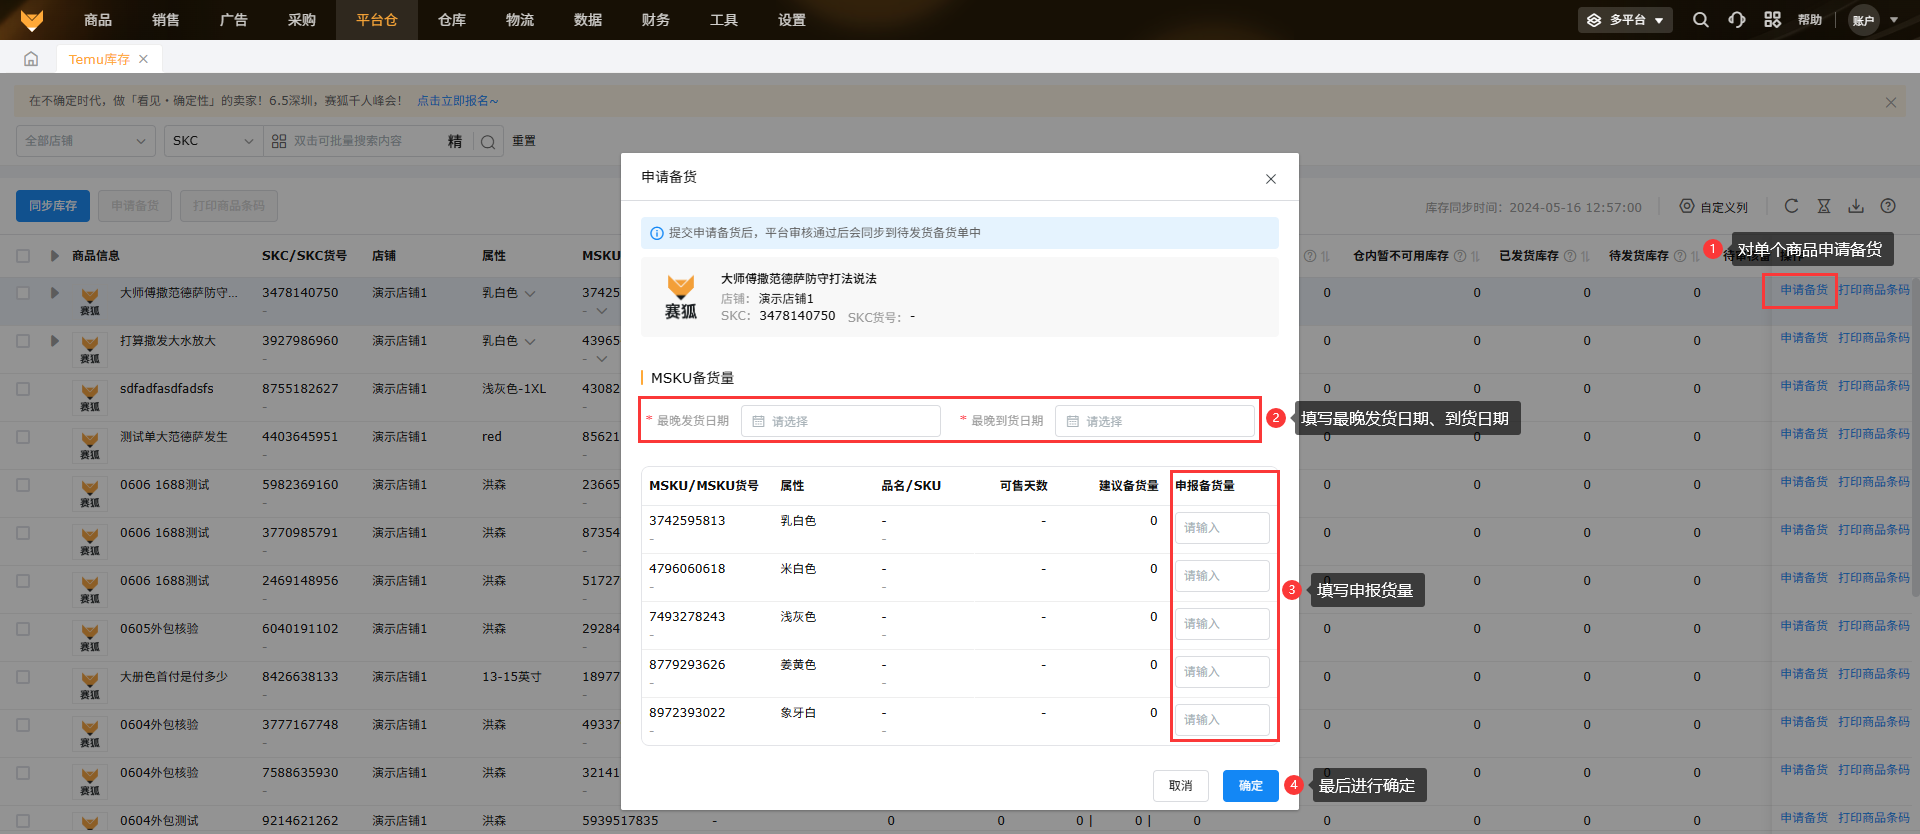The width and height of the screenshot is (1920, 834).
Task: Open the home page icon
Action: pos(31,59)
